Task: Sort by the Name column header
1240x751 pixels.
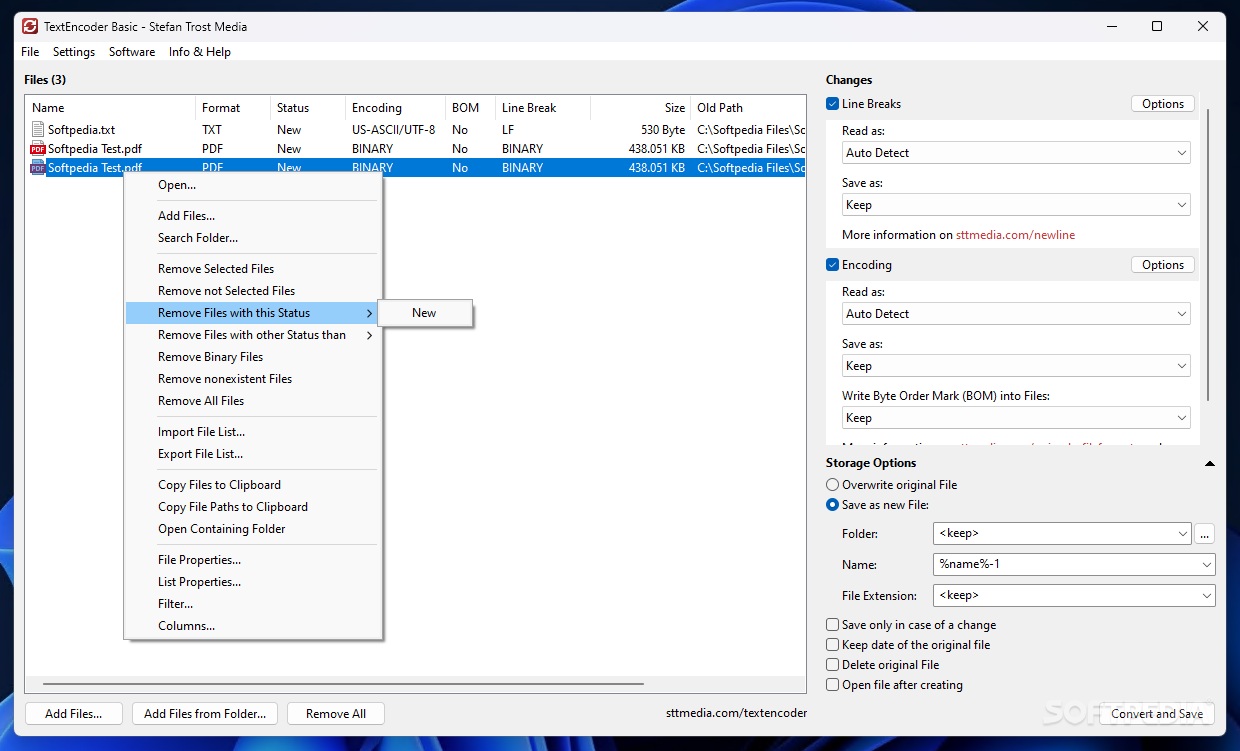Action: point(111,108)
